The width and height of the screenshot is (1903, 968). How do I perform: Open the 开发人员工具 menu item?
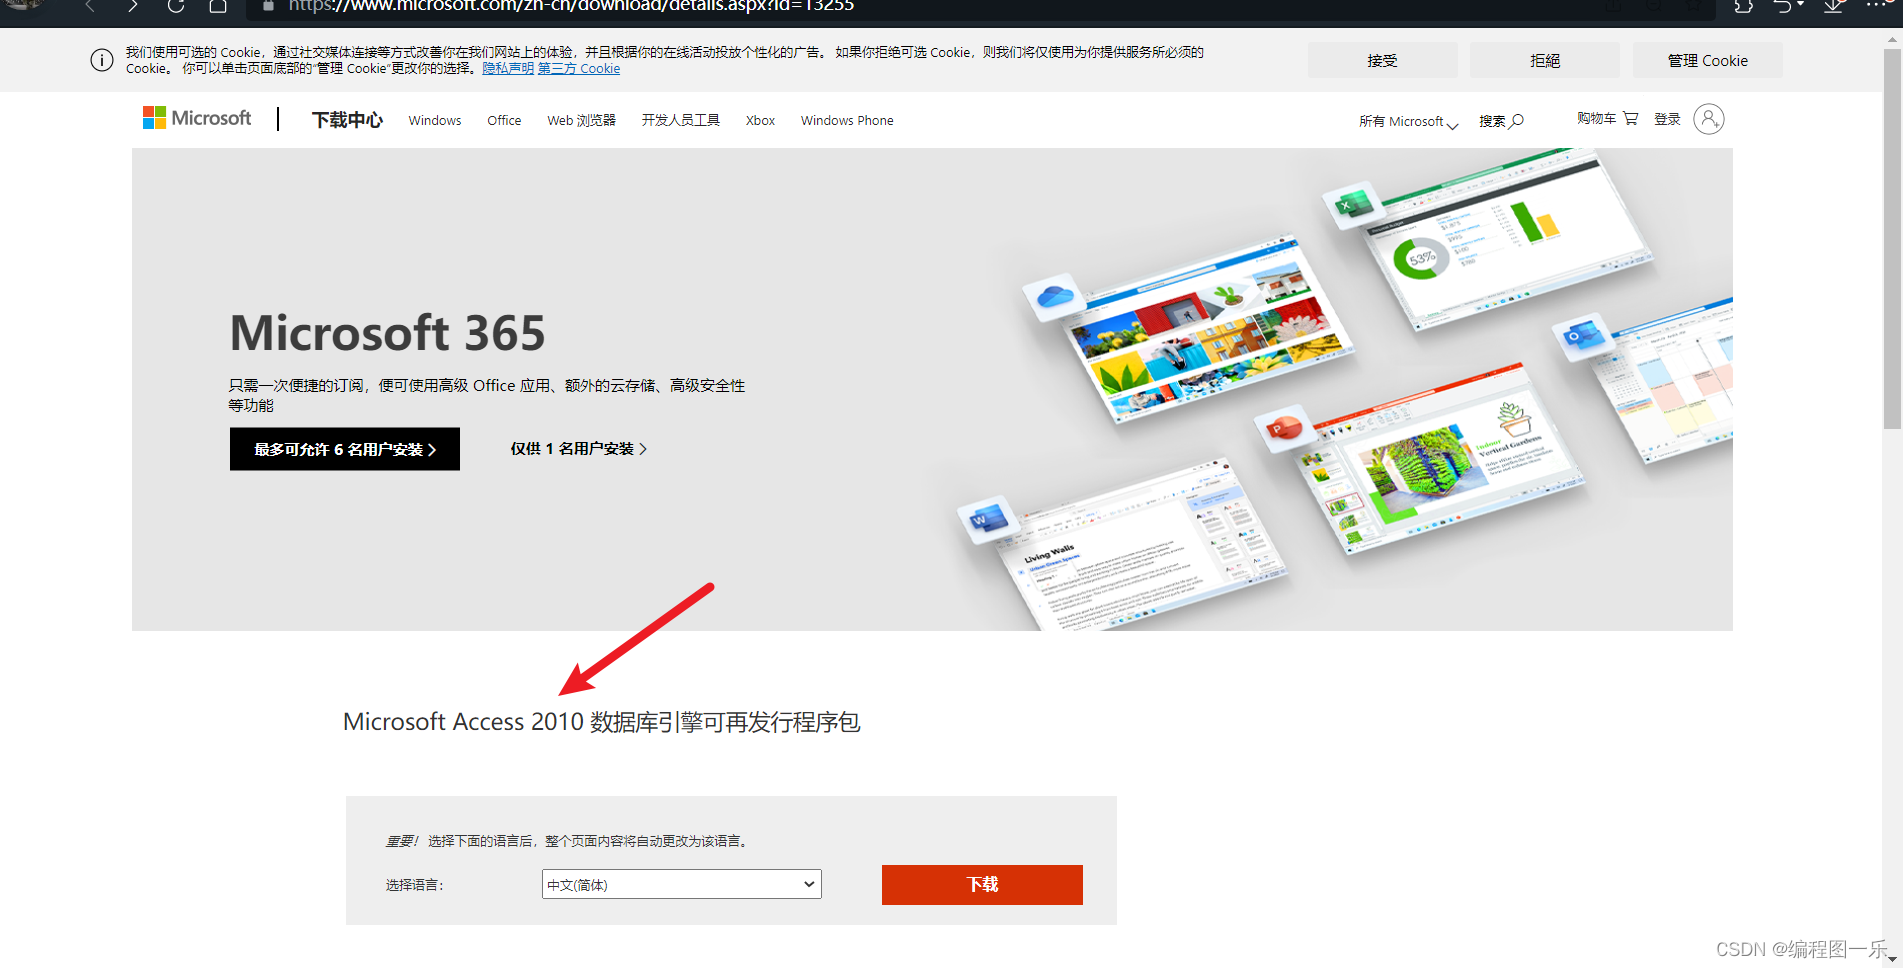(681, 120)
